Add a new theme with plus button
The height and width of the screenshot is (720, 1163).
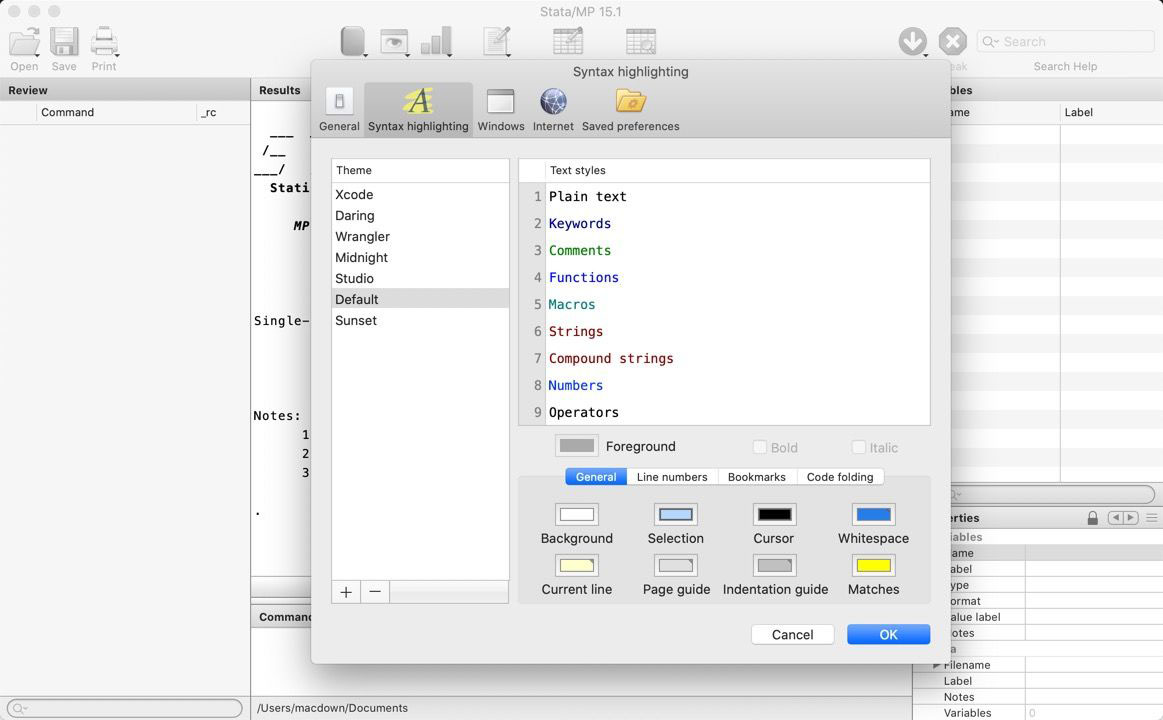point(346,592)
